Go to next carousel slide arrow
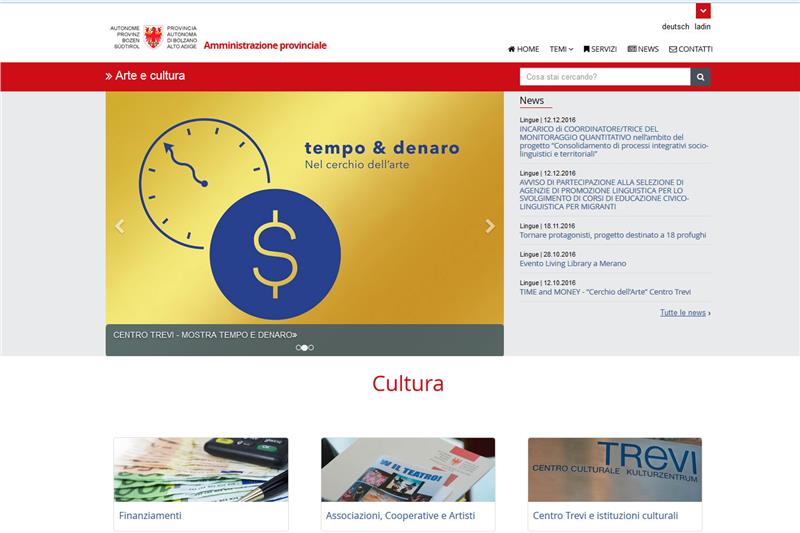 (490, 226)
